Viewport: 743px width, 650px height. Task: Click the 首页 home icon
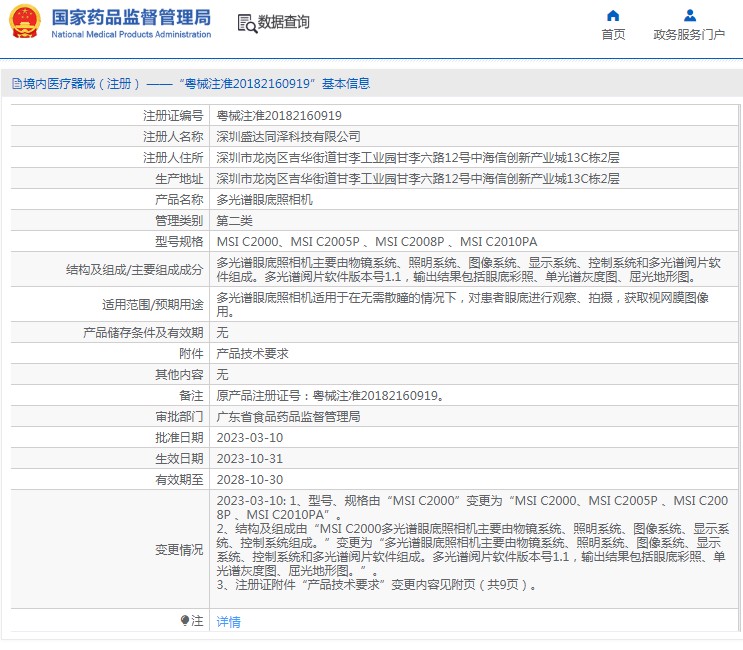(613, 15)
